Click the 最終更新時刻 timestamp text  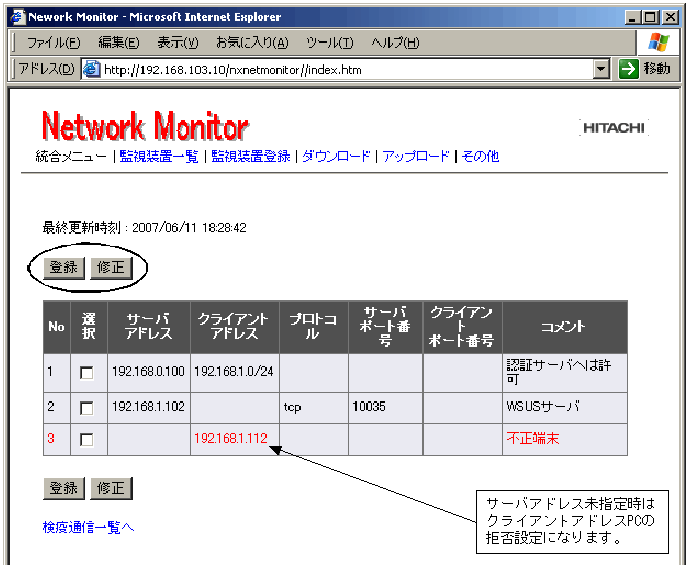pos(144,227)
